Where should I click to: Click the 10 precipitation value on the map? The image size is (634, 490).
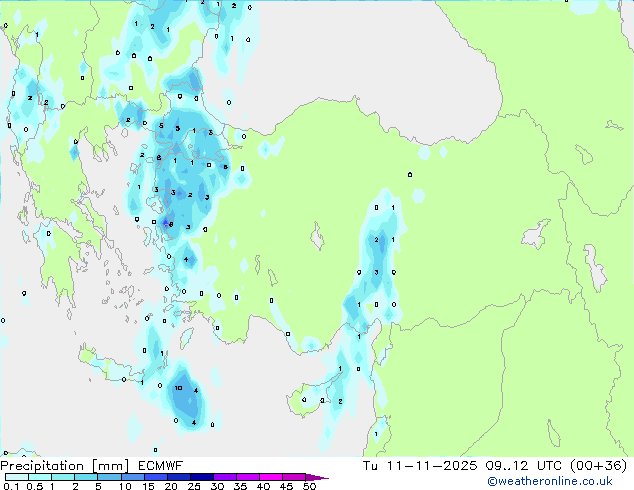[178, 388]
